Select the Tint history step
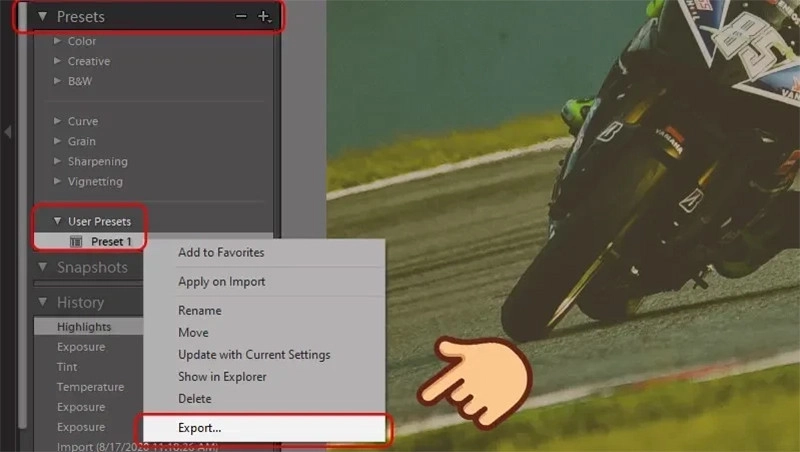This screenshot has width=800, height=452. click(x=67, y=367)
